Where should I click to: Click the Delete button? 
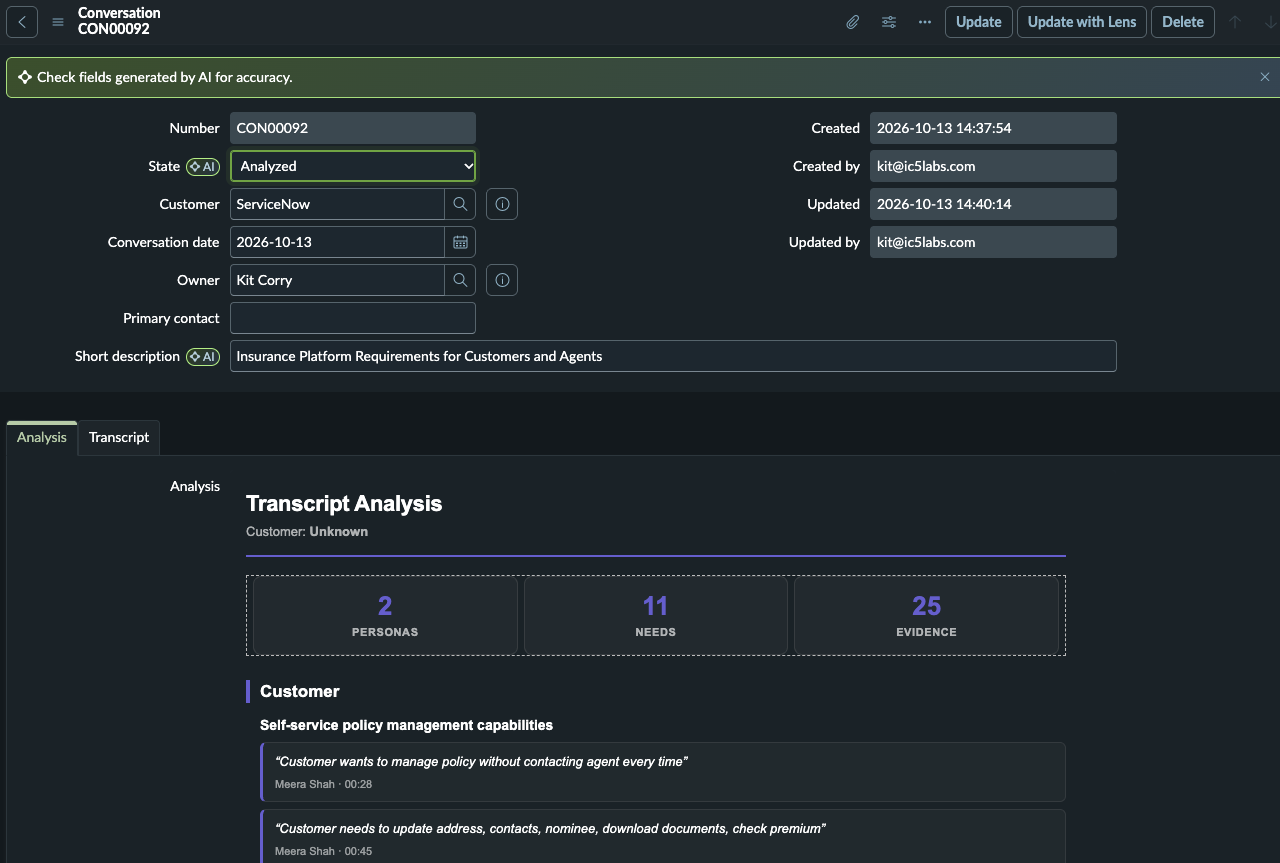point(1183,22)
